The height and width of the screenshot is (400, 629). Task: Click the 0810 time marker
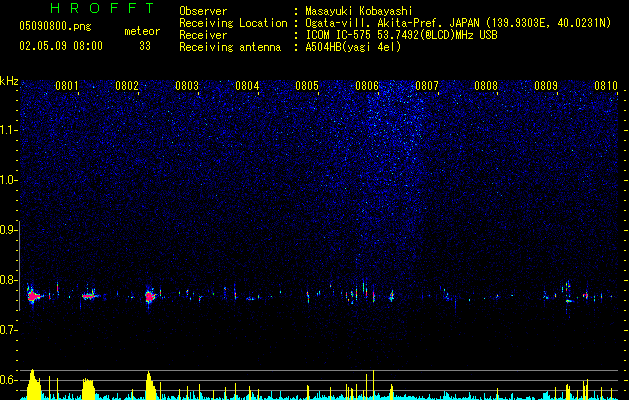click(x=606, y=86)
